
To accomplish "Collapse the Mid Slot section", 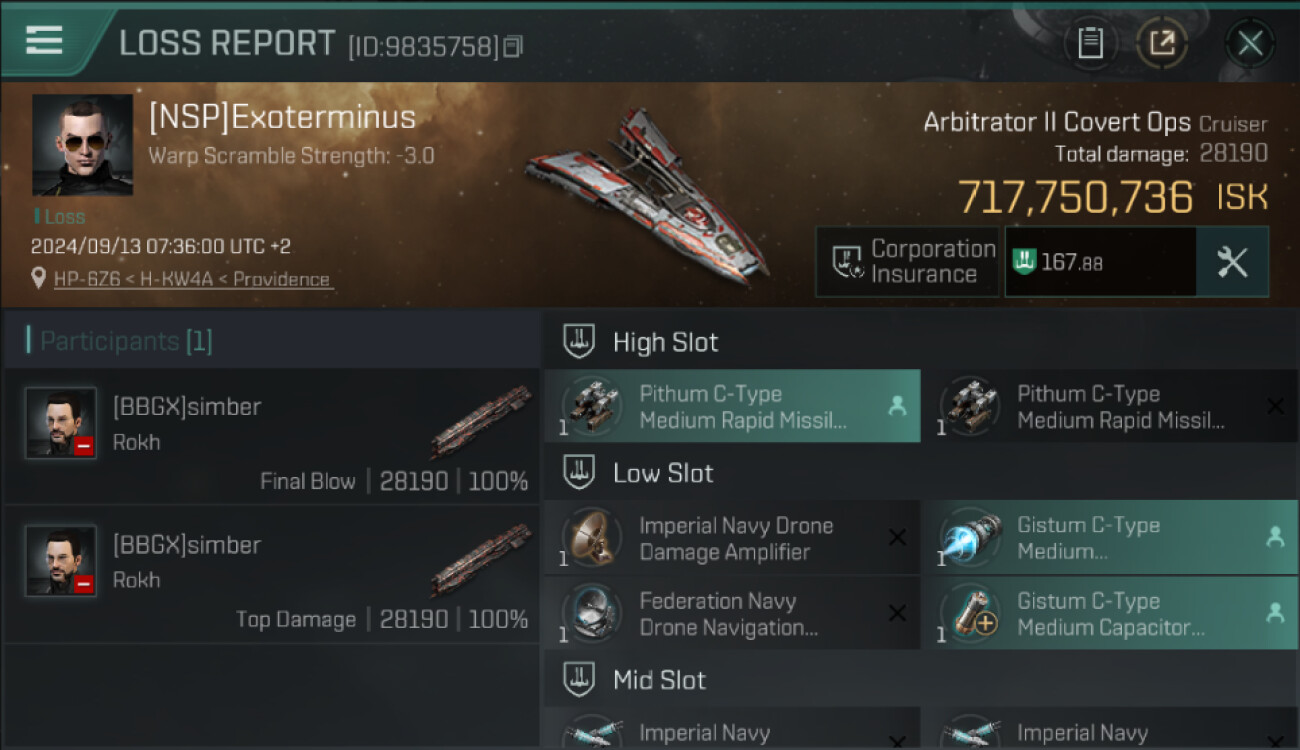I will (x=659, y=680).
